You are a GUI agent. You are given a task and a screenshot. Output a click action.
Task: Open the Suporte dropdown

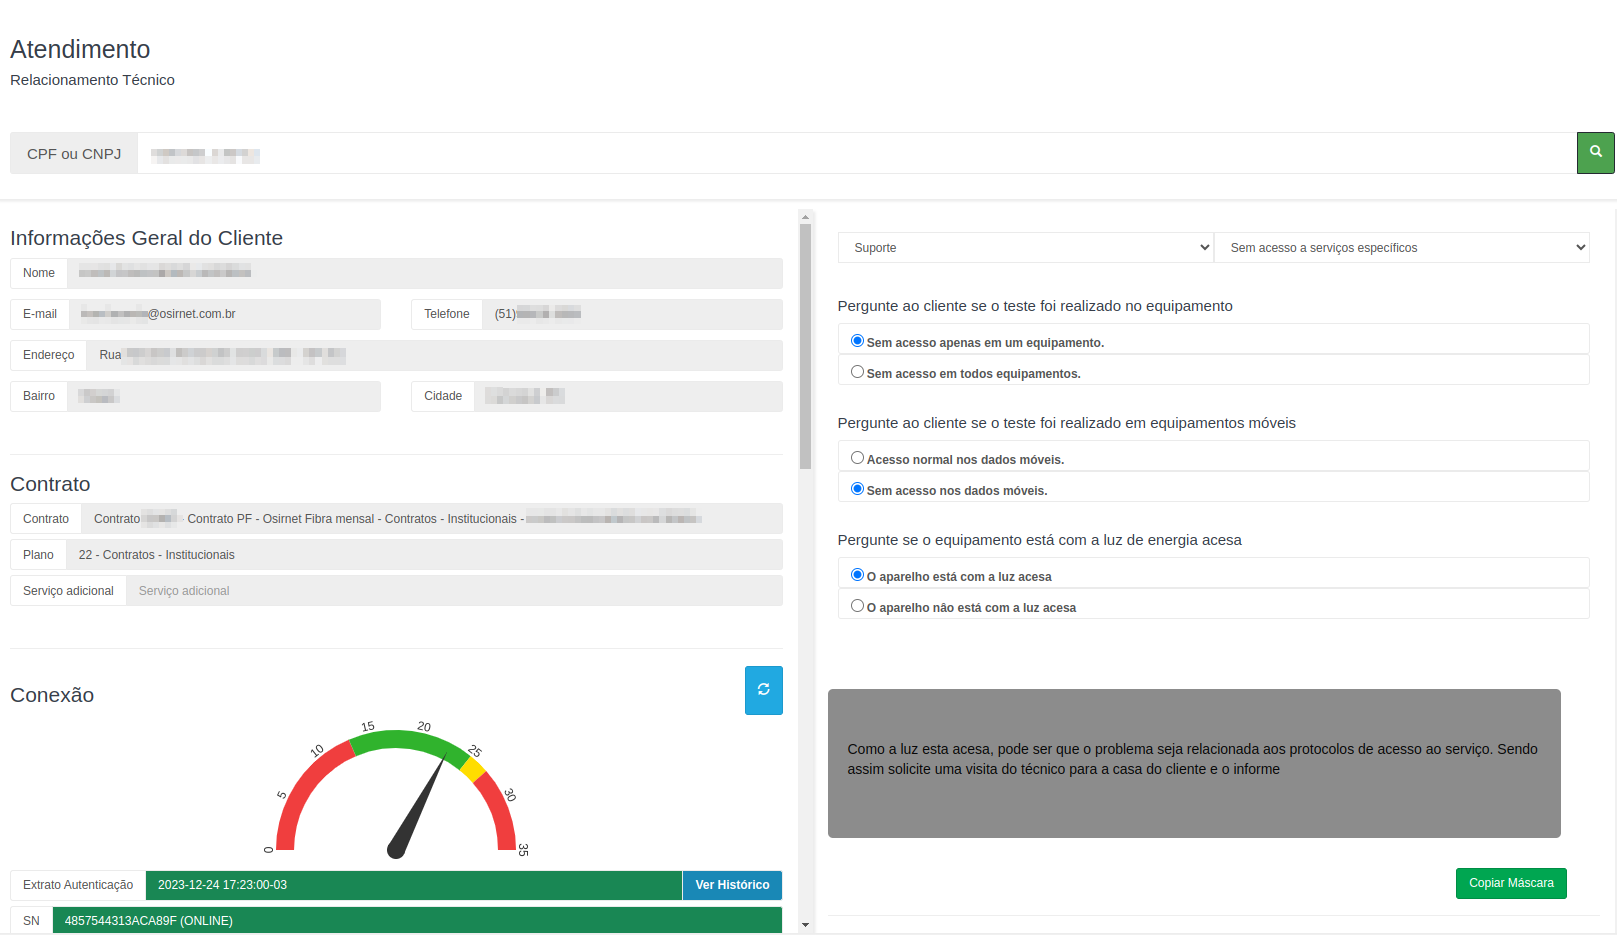click(1025, 248)
